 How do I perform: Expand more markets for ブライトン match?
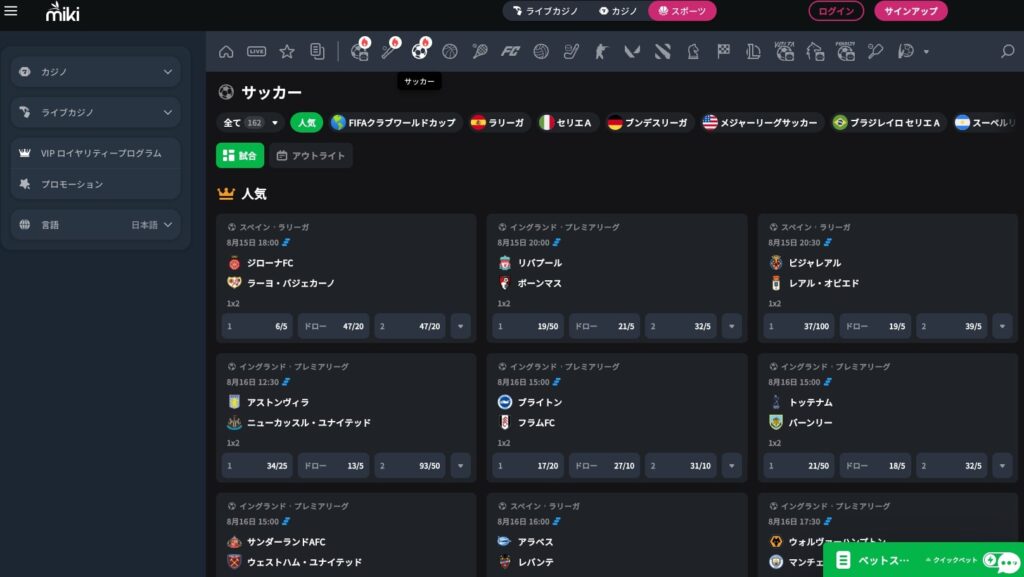coord(731,466)
